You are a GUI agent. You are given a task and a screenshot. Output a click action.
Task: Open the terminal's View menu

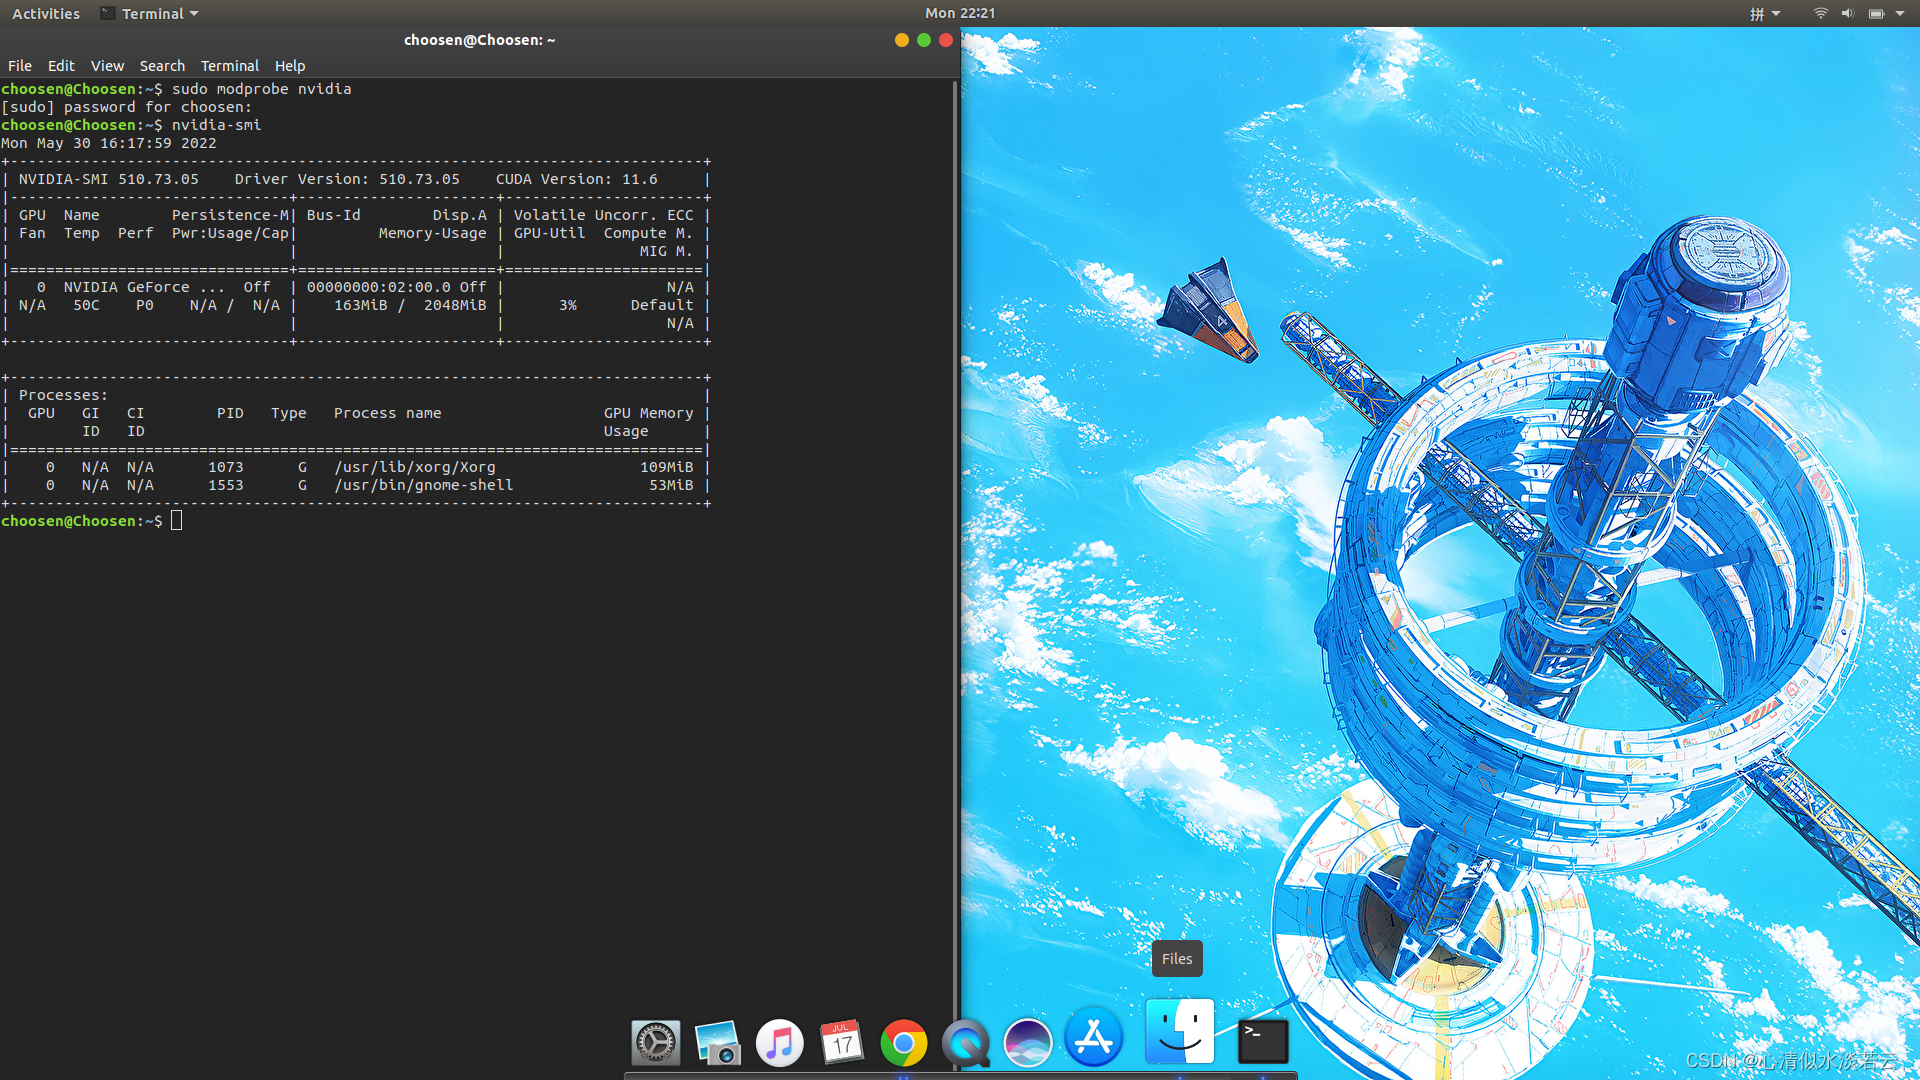pos(107,66)
